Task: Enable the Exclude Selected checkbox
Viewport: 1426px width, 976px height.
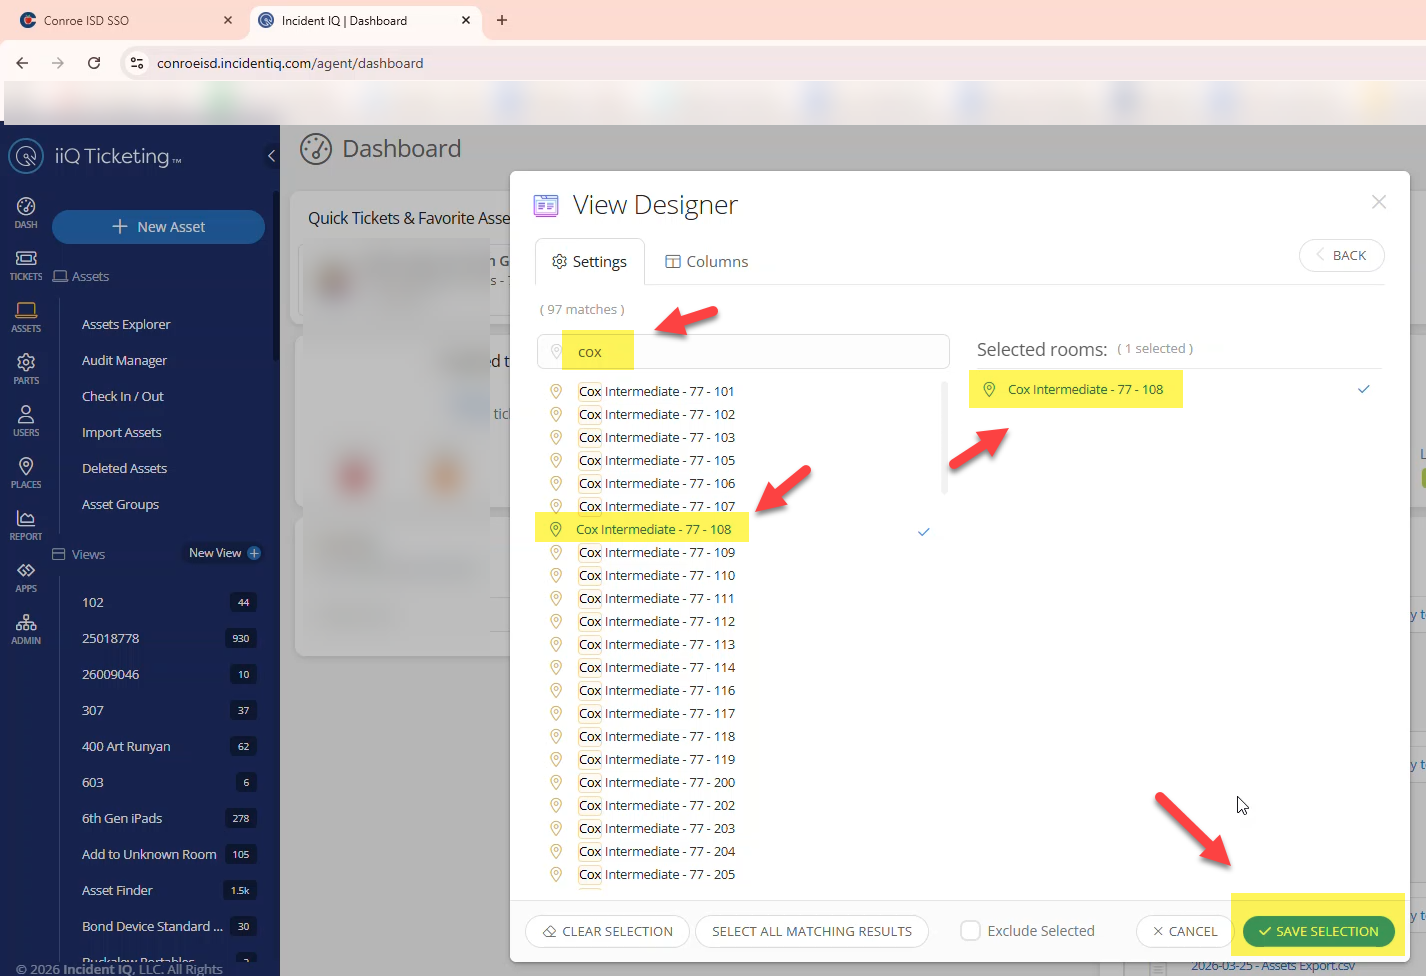Action: (x=970, y=930)
